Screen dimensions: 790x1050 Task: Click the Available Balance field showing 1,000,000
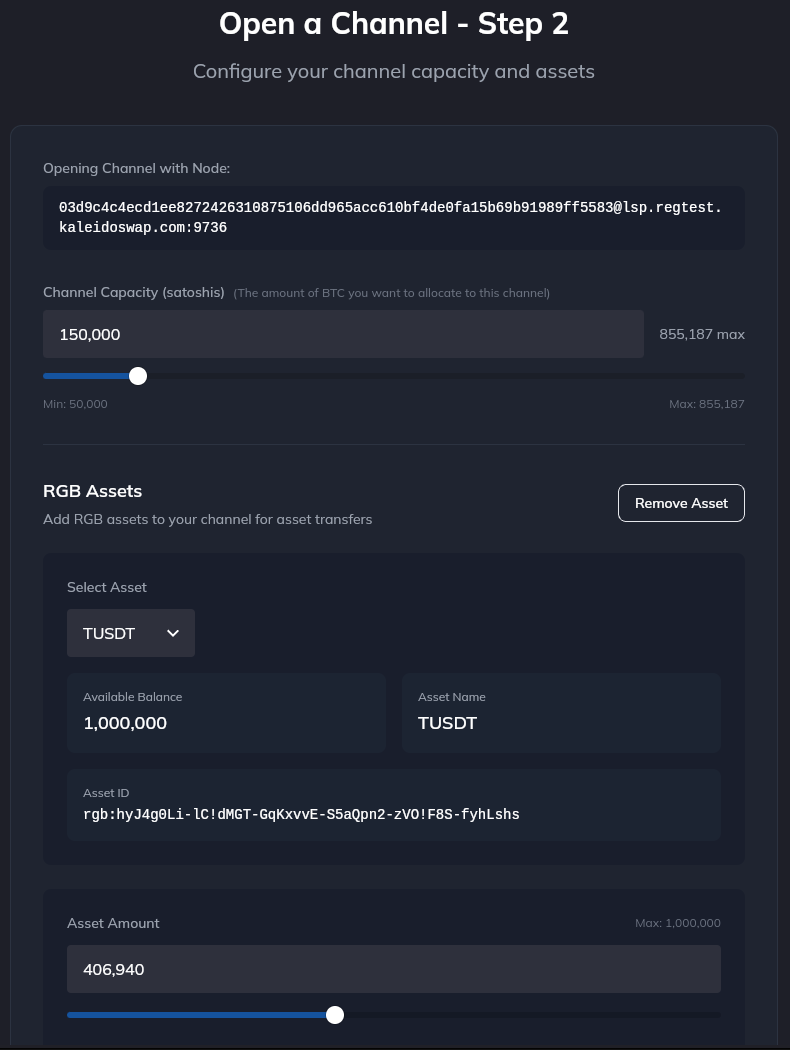(226, 712)
